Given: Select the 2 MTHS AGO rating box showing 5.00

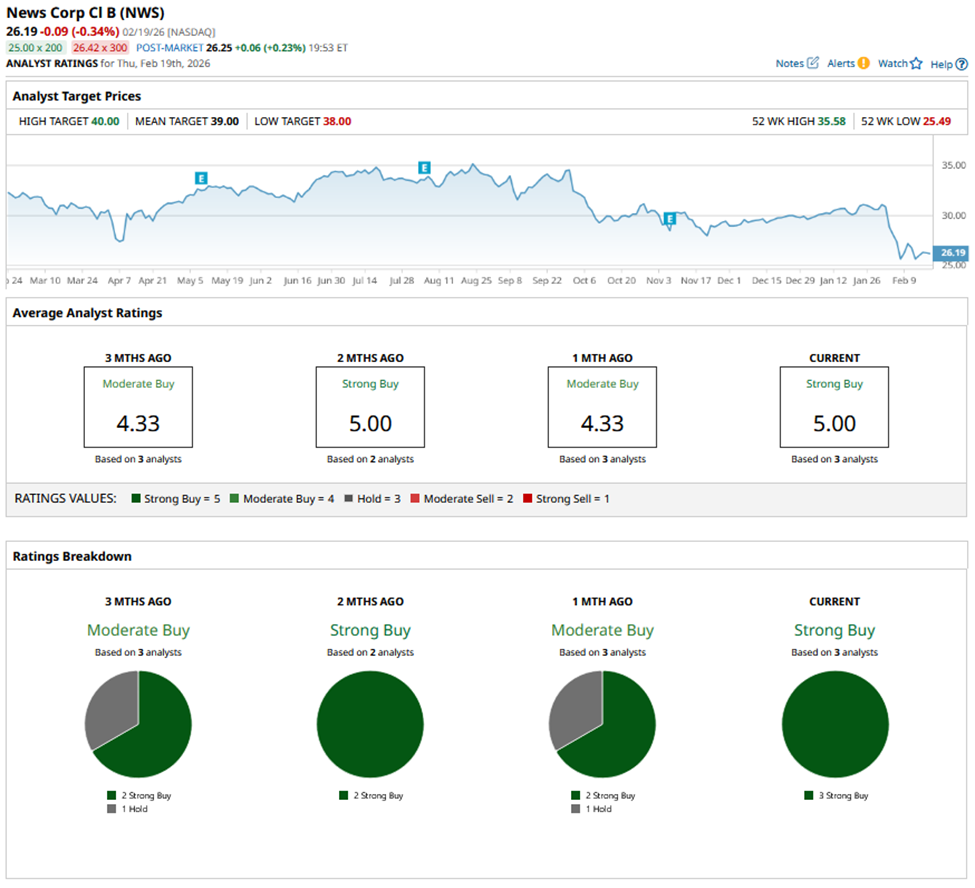Looking at the screenshot, I should point(370,407).
